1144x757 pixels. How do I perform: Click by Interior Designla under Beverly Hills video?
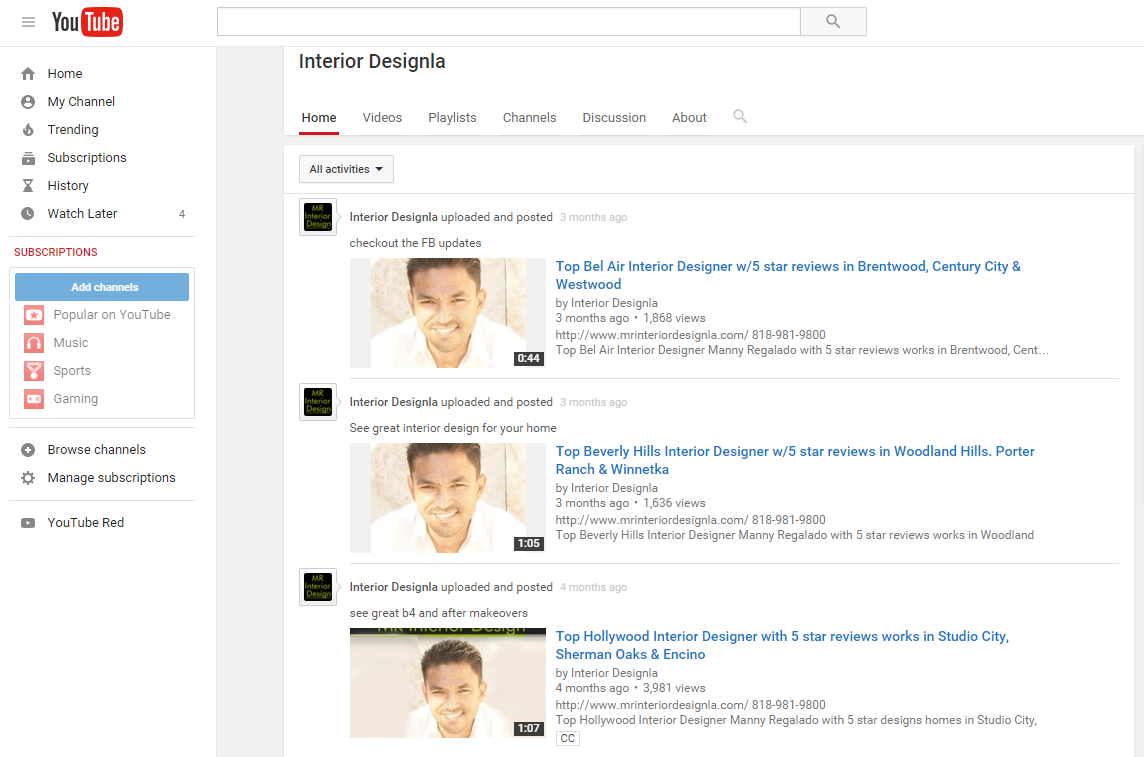click(x=606, y=488)
